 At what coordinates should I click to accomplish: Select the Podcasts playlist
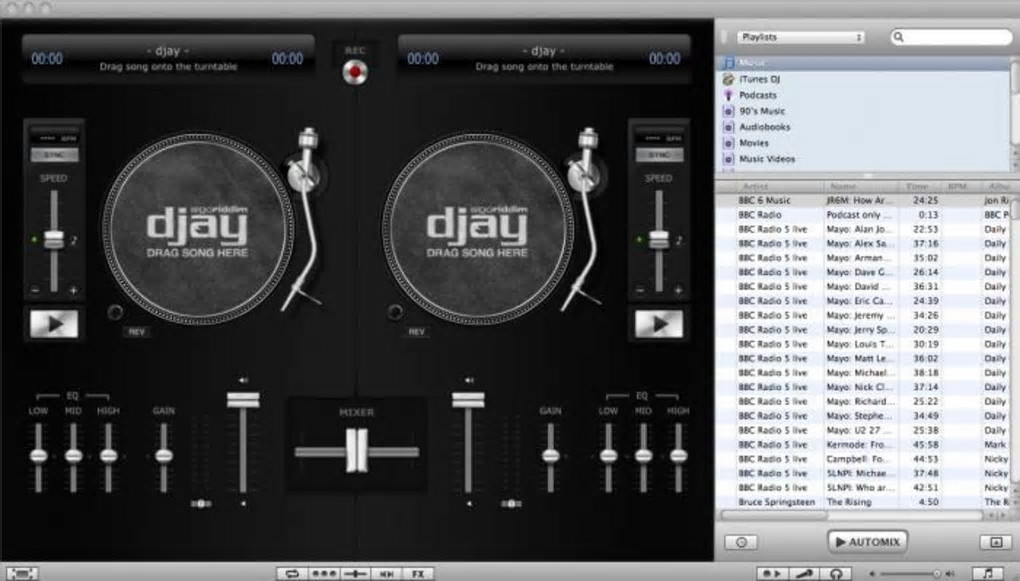(x=758, y=95)
